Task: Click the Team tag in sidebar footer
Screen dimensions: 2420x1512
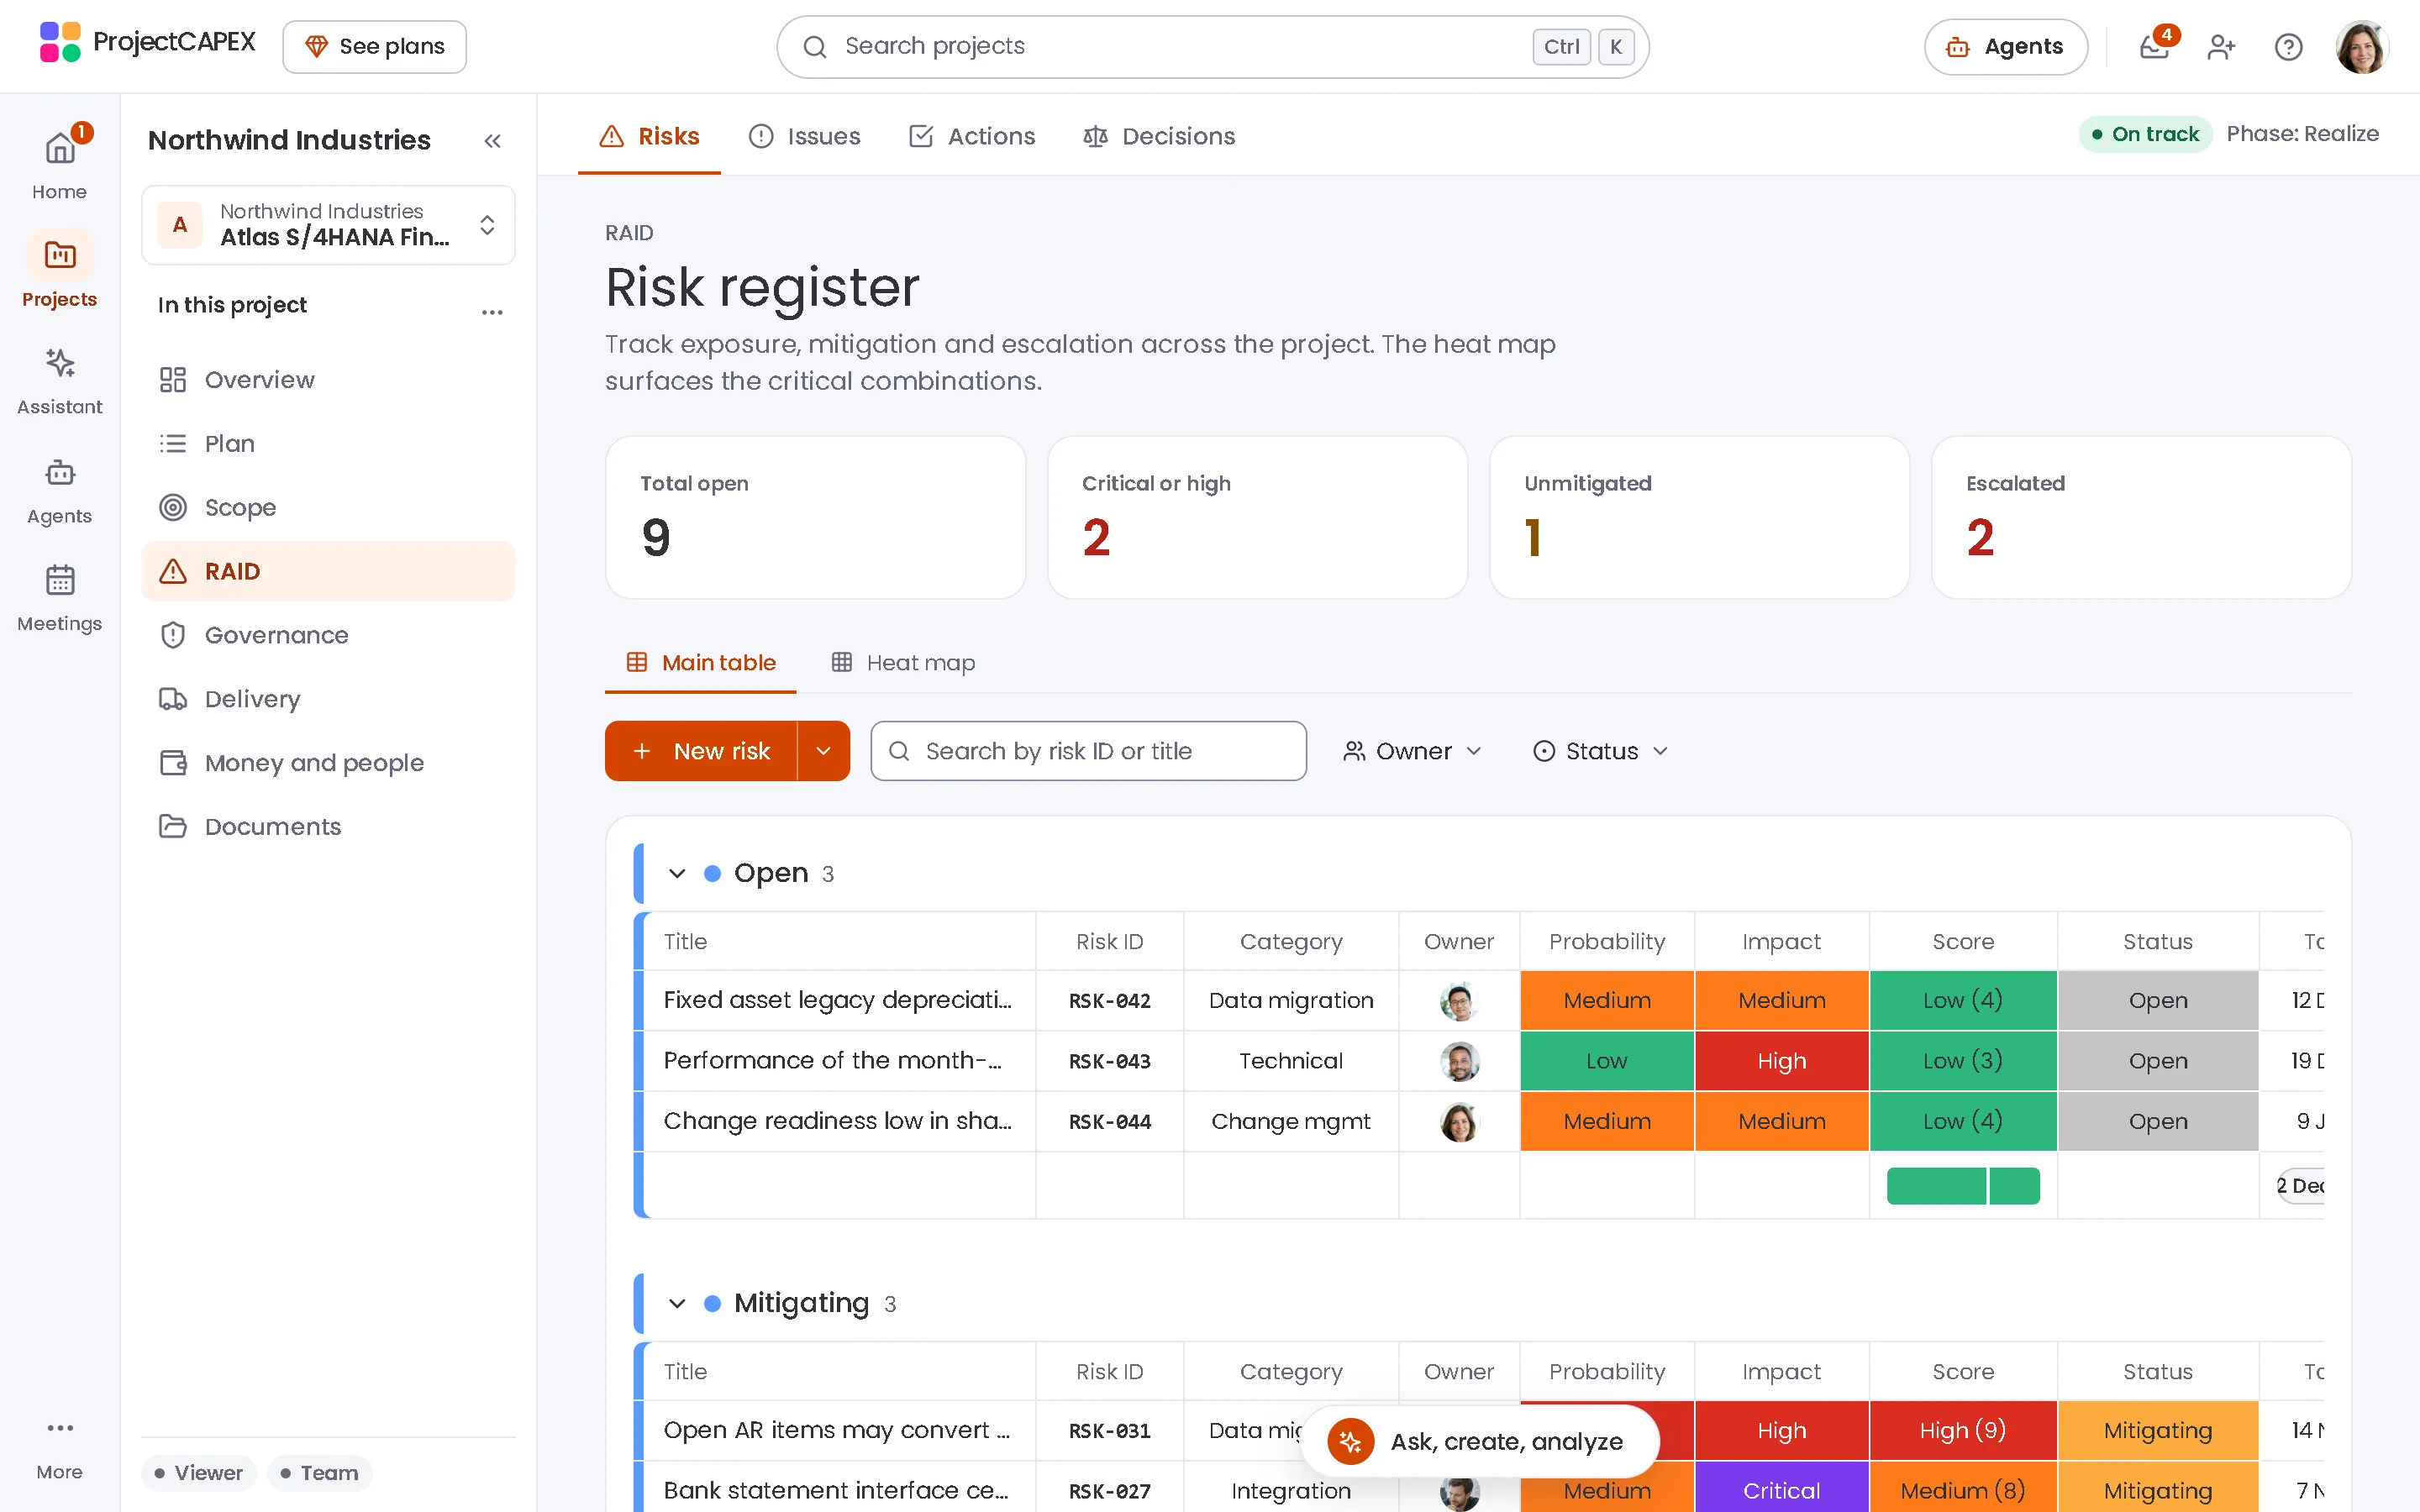Action: coord(320,1473)
